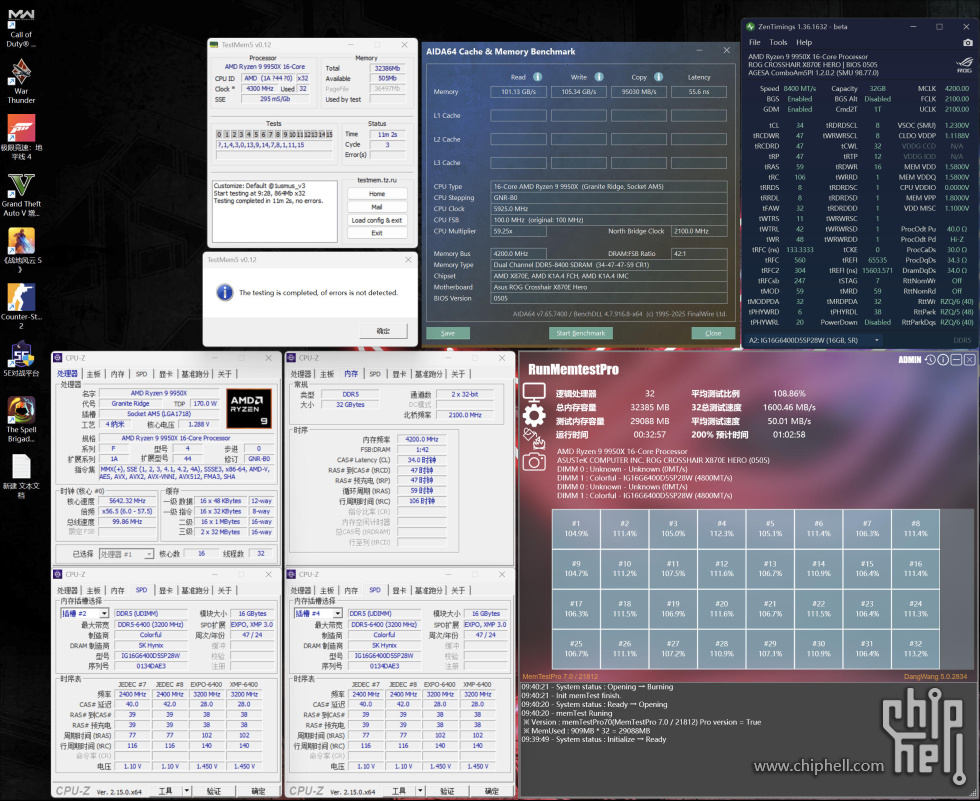Open the 极限竞速:地平线4 desktop icon
This screenshot has width=980, height=801.
[x=21, y=137]
